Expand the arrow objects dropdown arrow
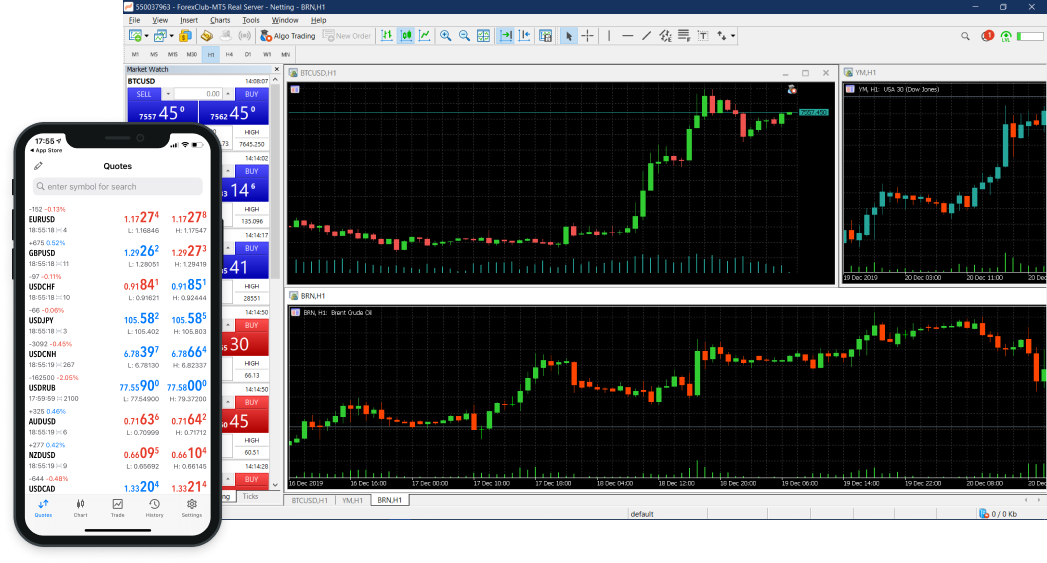The height and width of the screenshot is (563, 1047). pyautogui.click(x=732, y=36)
